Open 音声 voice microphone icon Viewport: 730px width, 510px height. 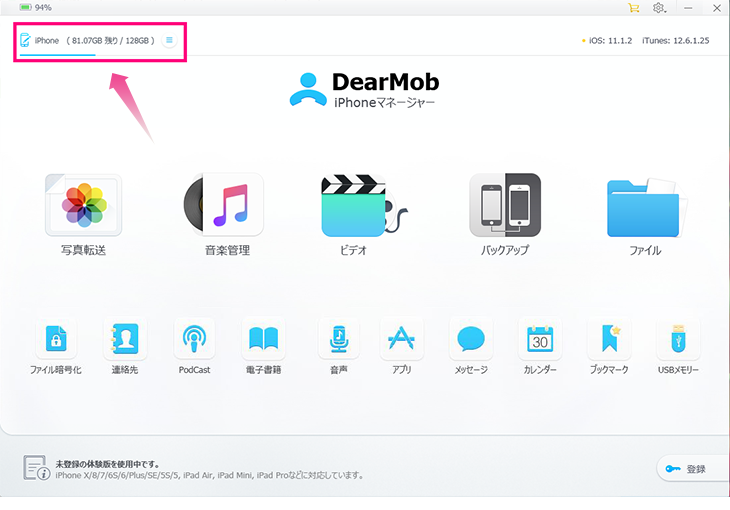coord(339,339)
